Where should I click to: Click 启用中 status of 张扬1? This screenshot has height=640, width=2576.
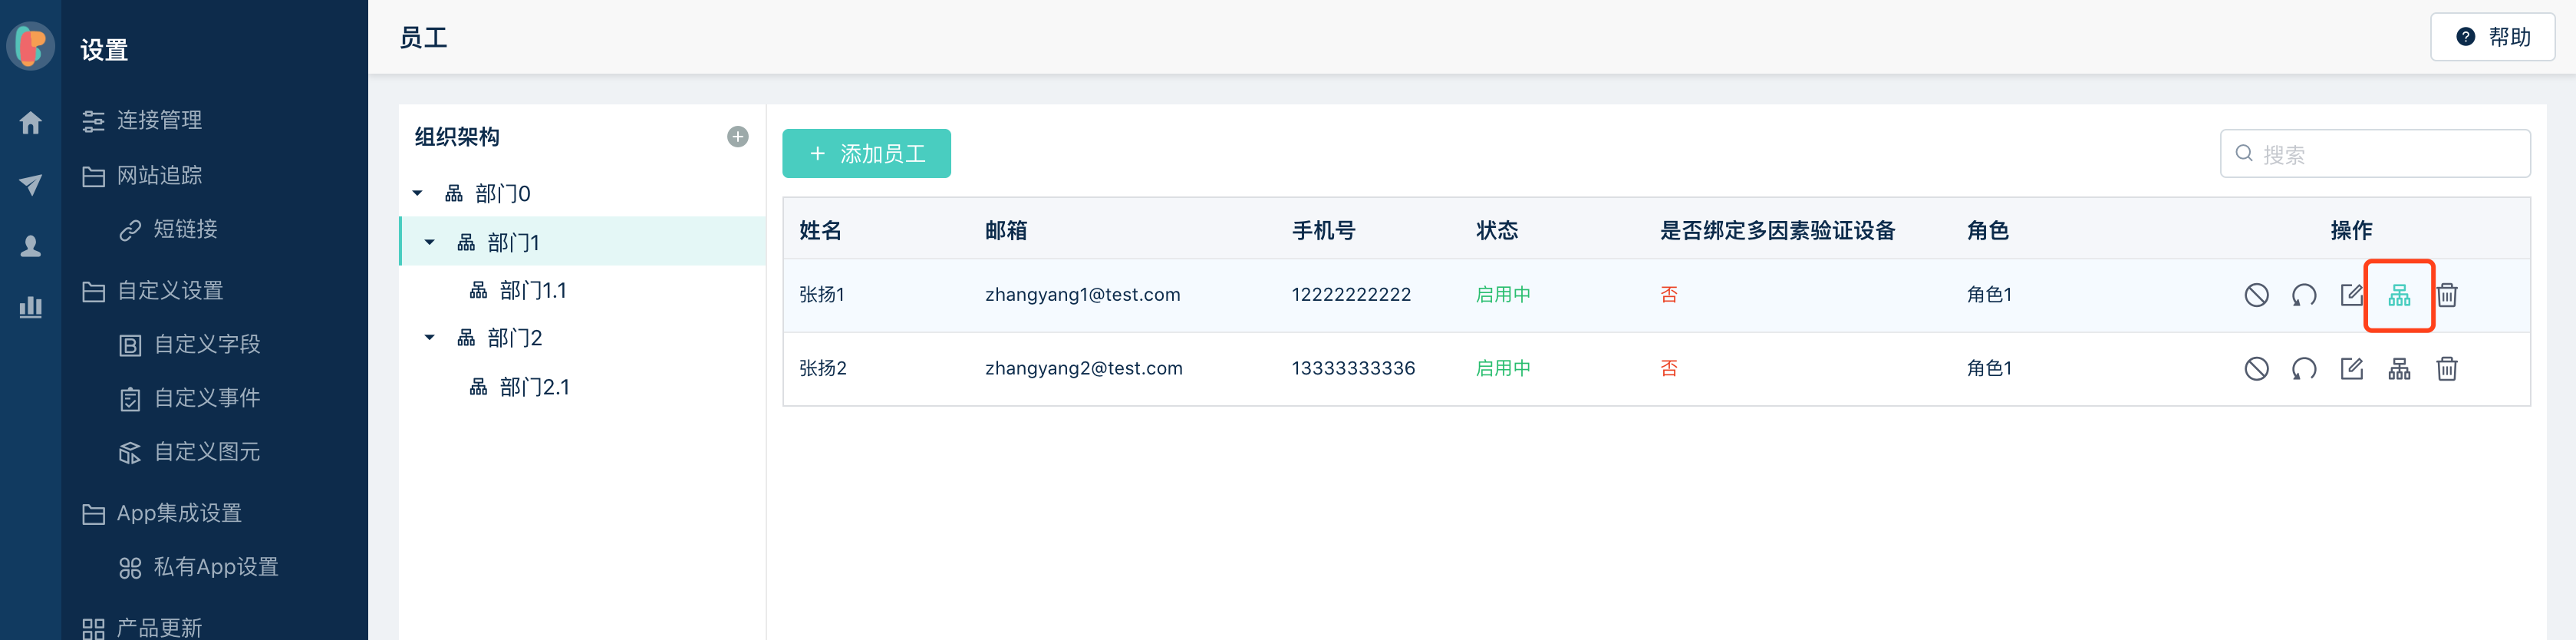pyautogui.click(x=1503, y=295)
